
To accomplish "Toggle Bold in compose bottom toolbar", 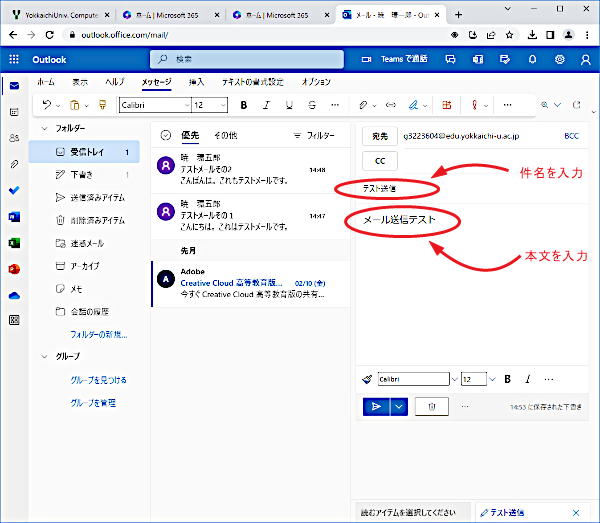I will pyautogui.click(x=507, y=379).
